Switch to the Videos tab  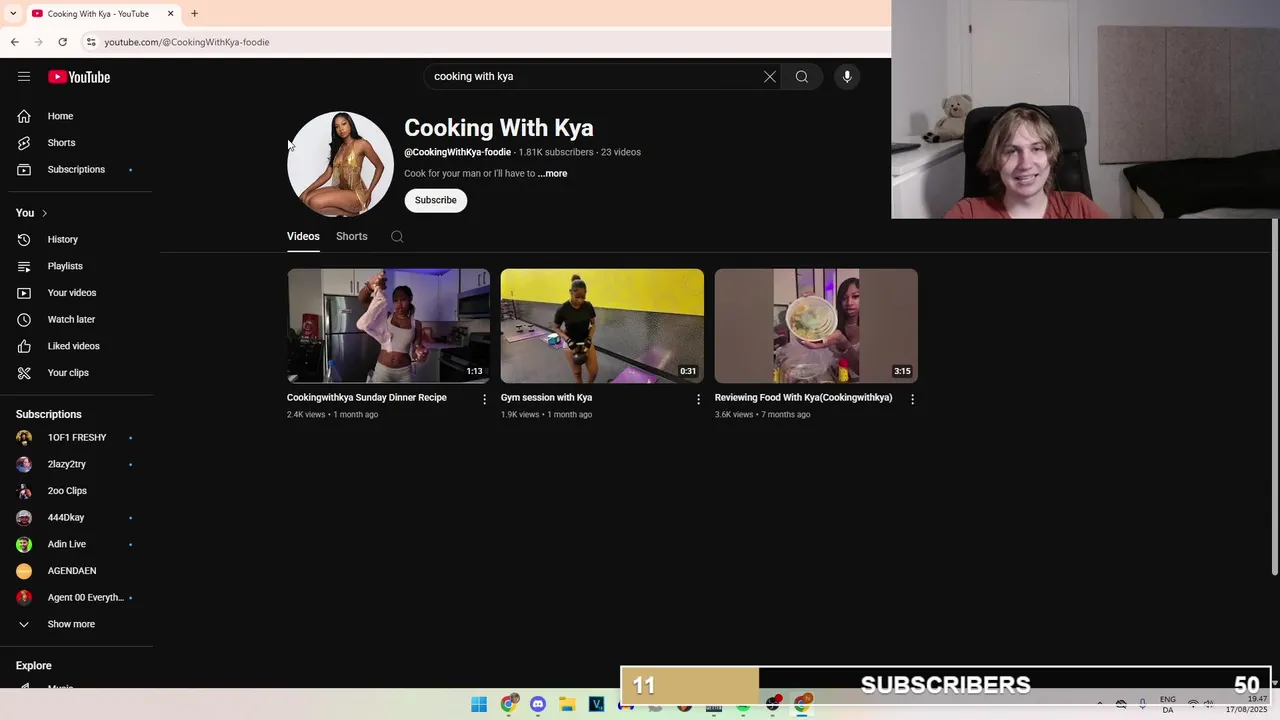click(x=303, y=237)
